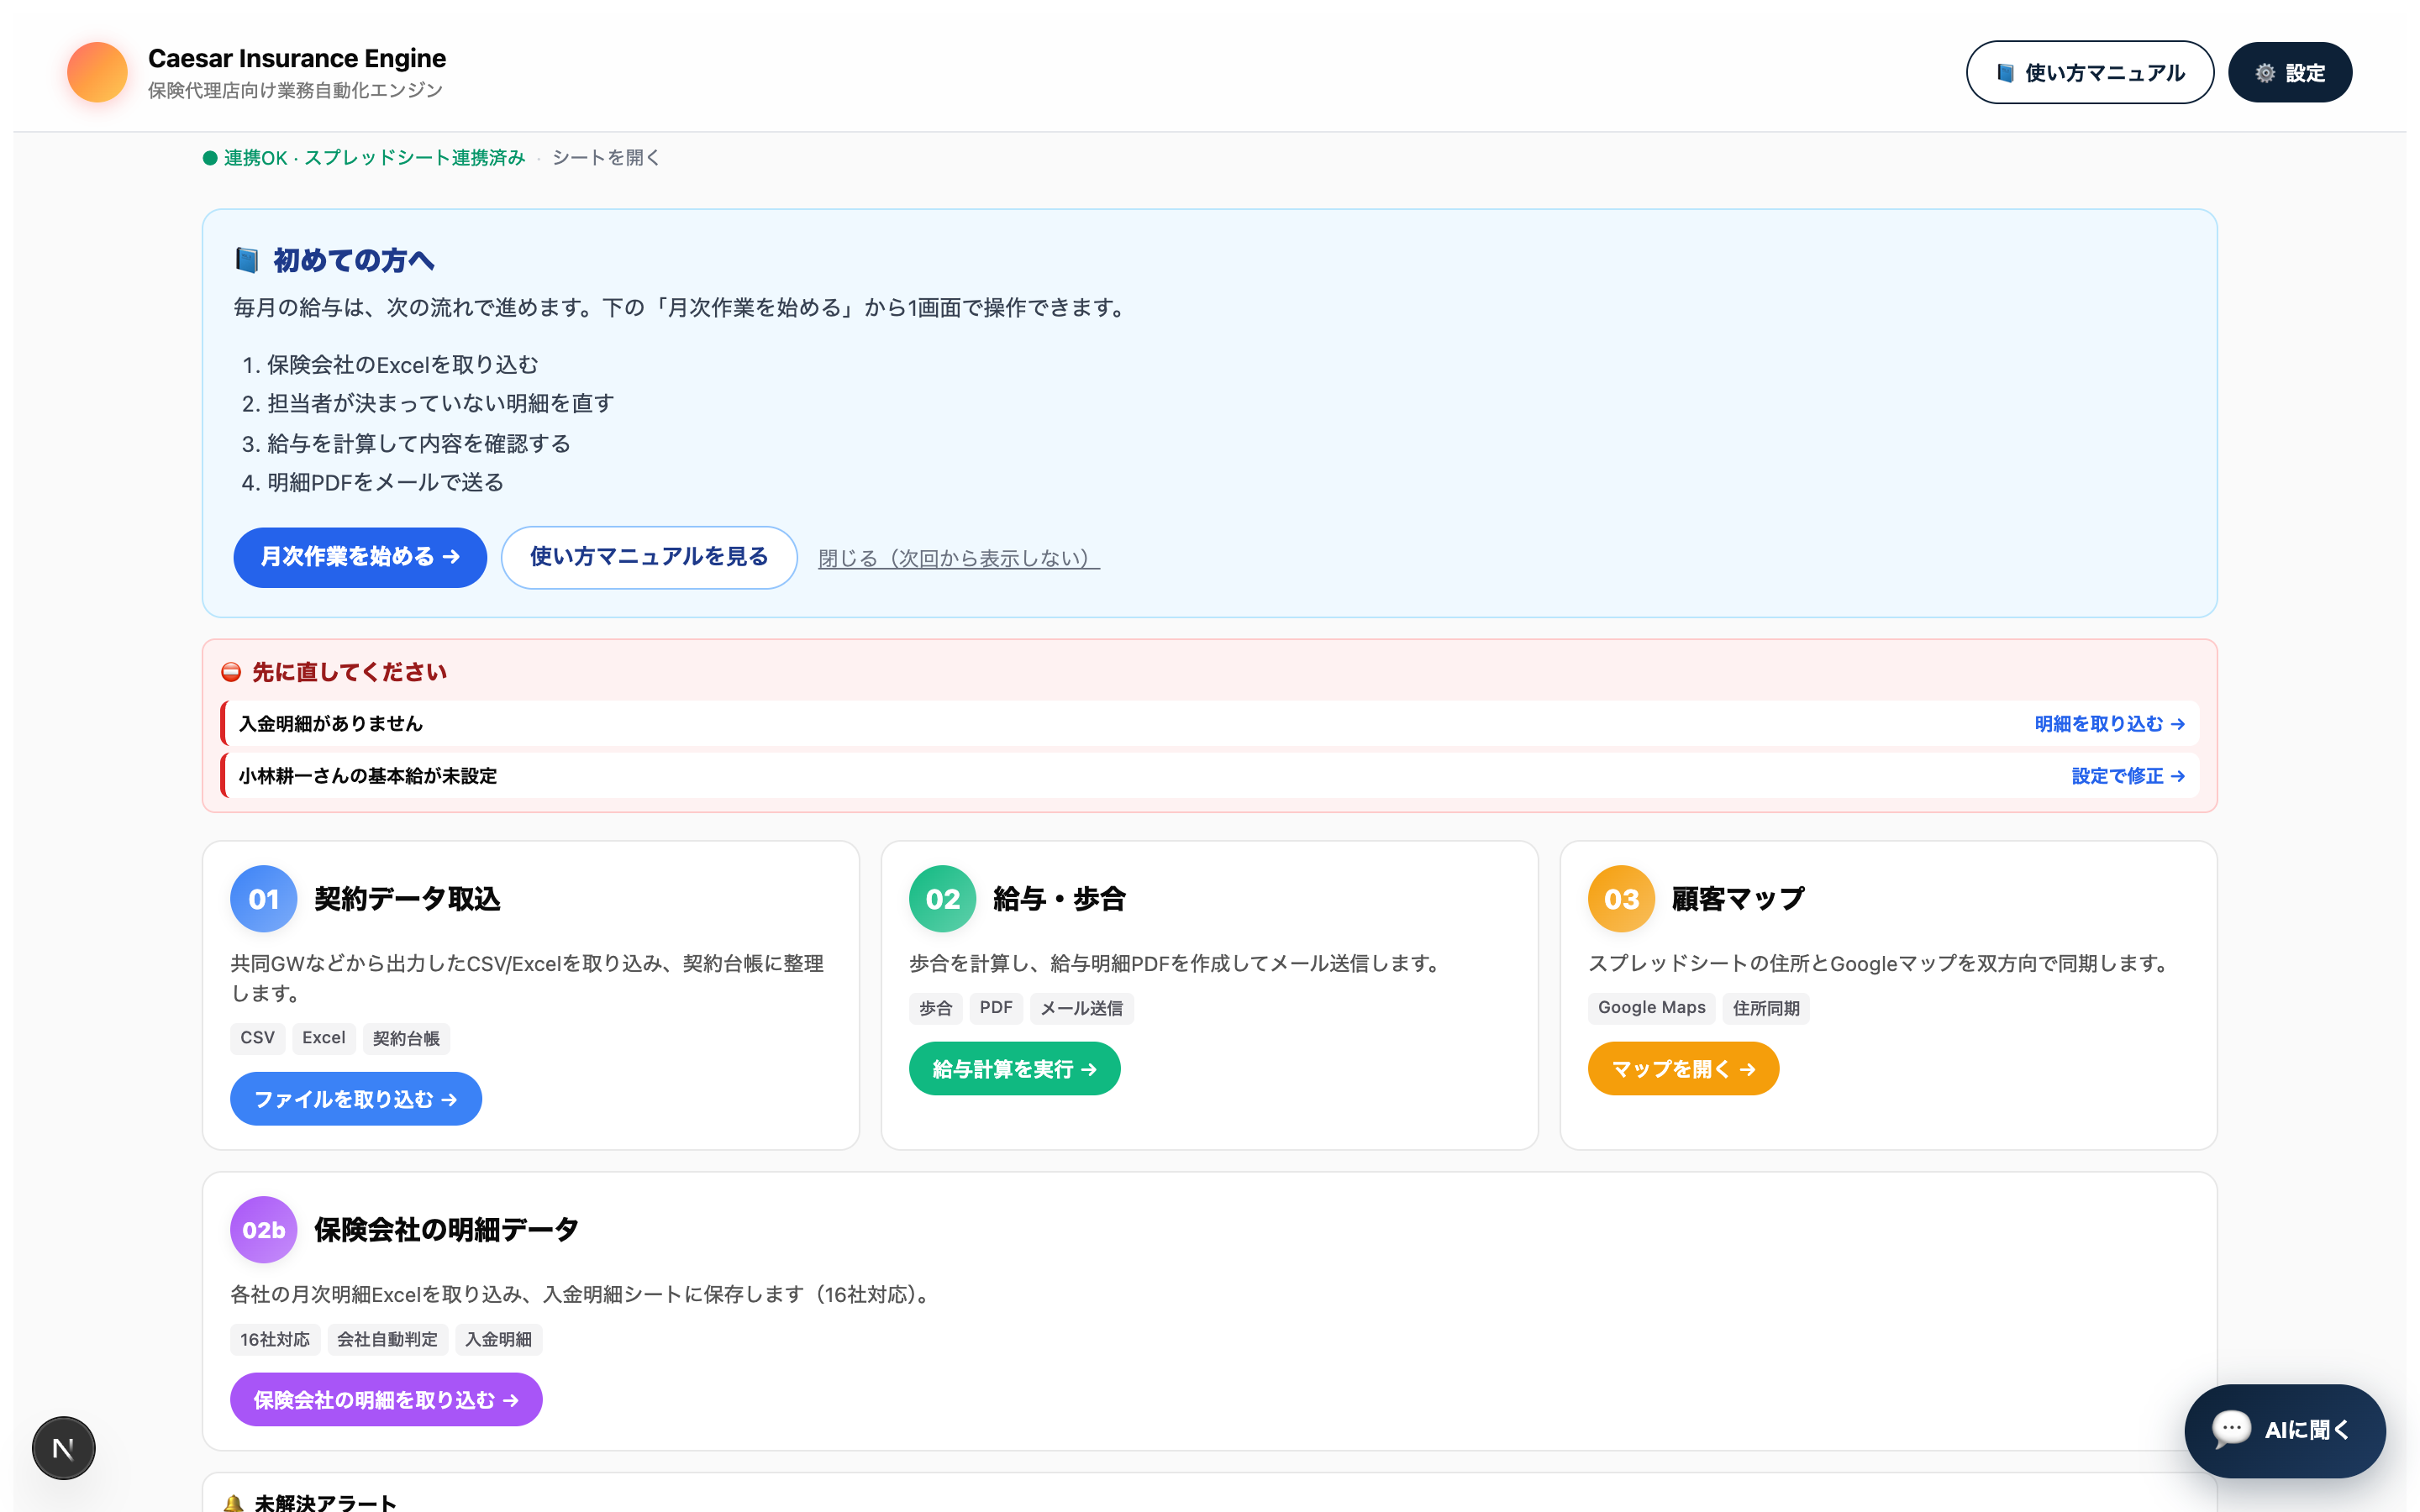The height and width of the screenshot is (1512, 2420).
Task: Start monthly work with 月次作業を始める
Action: [x=360, y=557]
